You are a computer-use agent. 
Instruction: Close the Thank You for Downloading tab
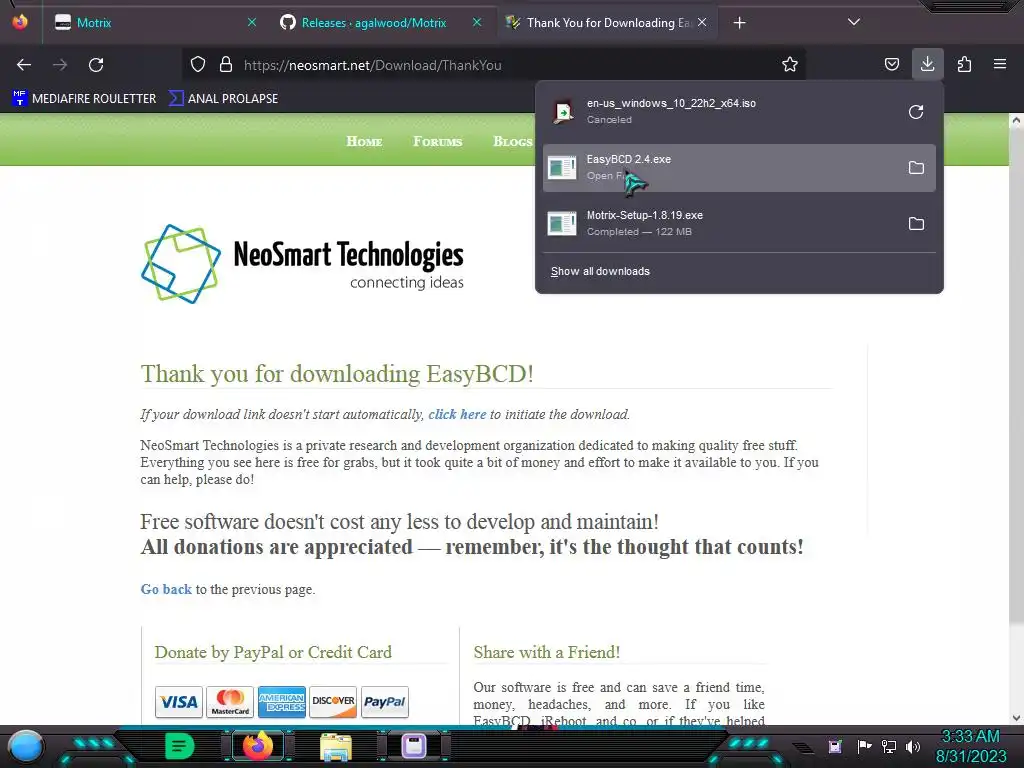702,22
